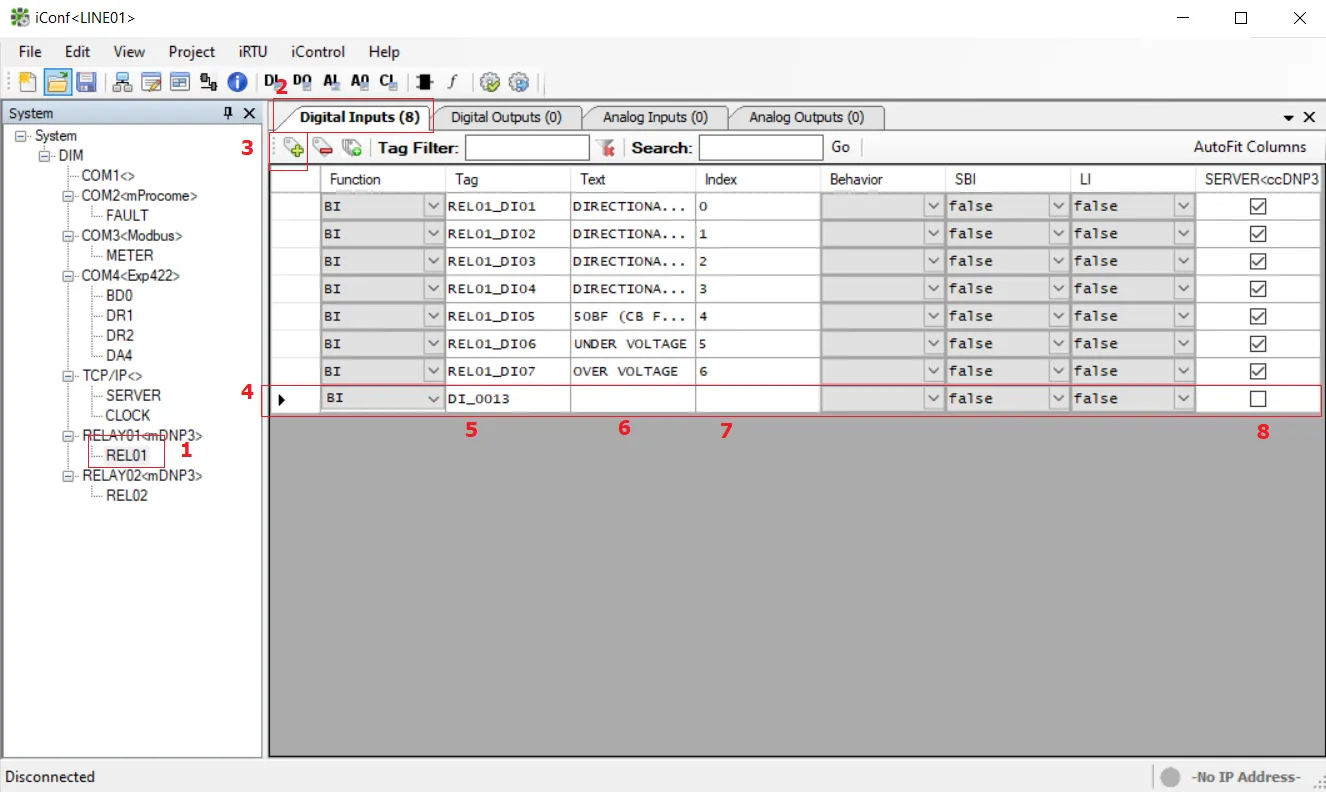Click the network hierarchy toolbar icon

(x=123, y=82)
